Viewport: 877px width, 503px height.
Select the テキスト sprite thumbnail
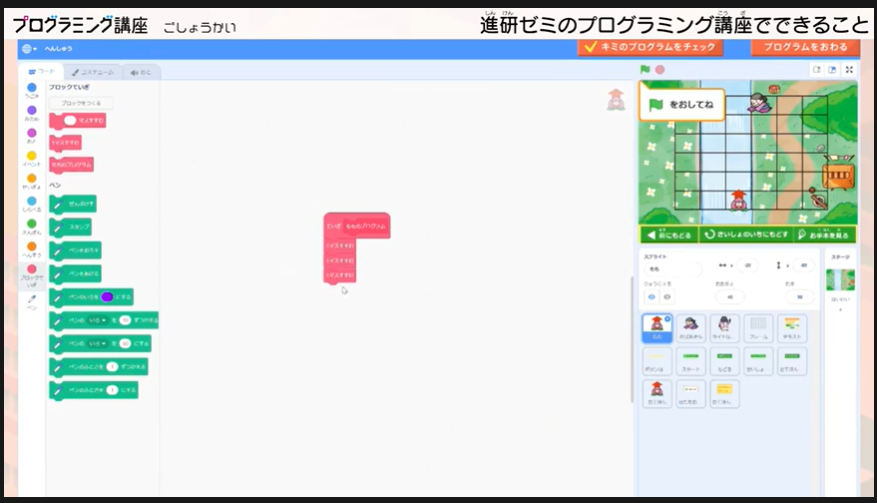791,327
